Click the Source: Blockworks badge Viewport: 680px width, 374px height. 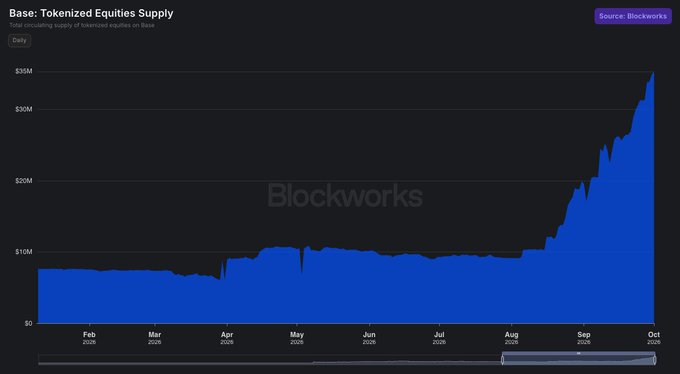tap(633, 16)
